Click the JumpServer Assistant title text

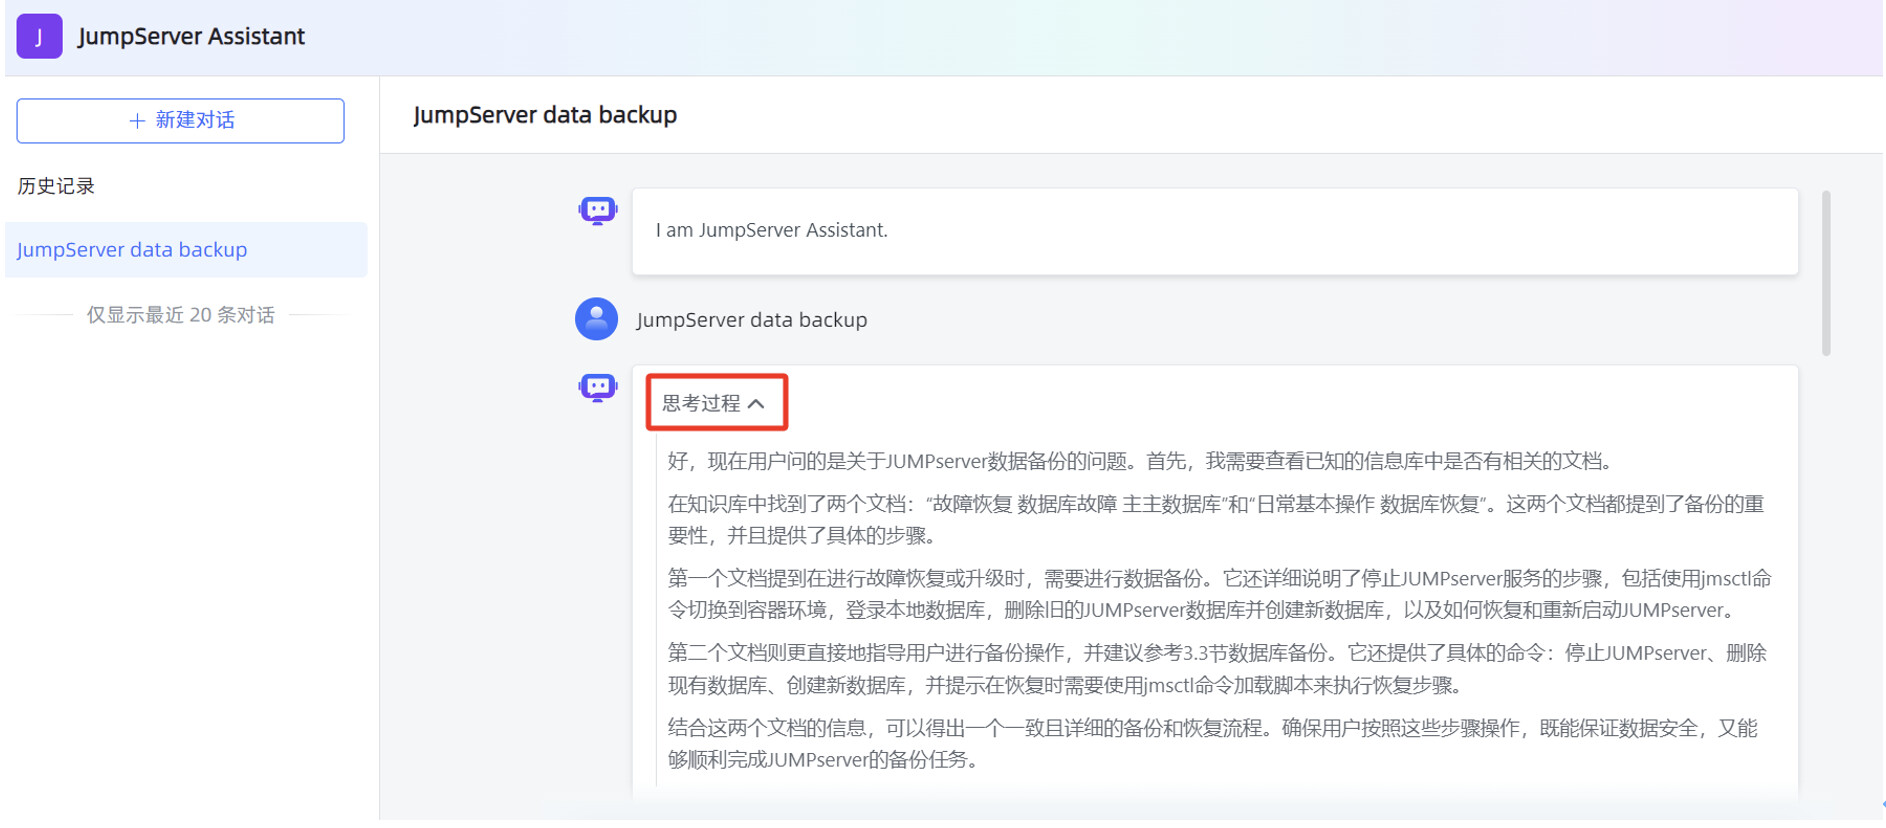click(191, 37)
